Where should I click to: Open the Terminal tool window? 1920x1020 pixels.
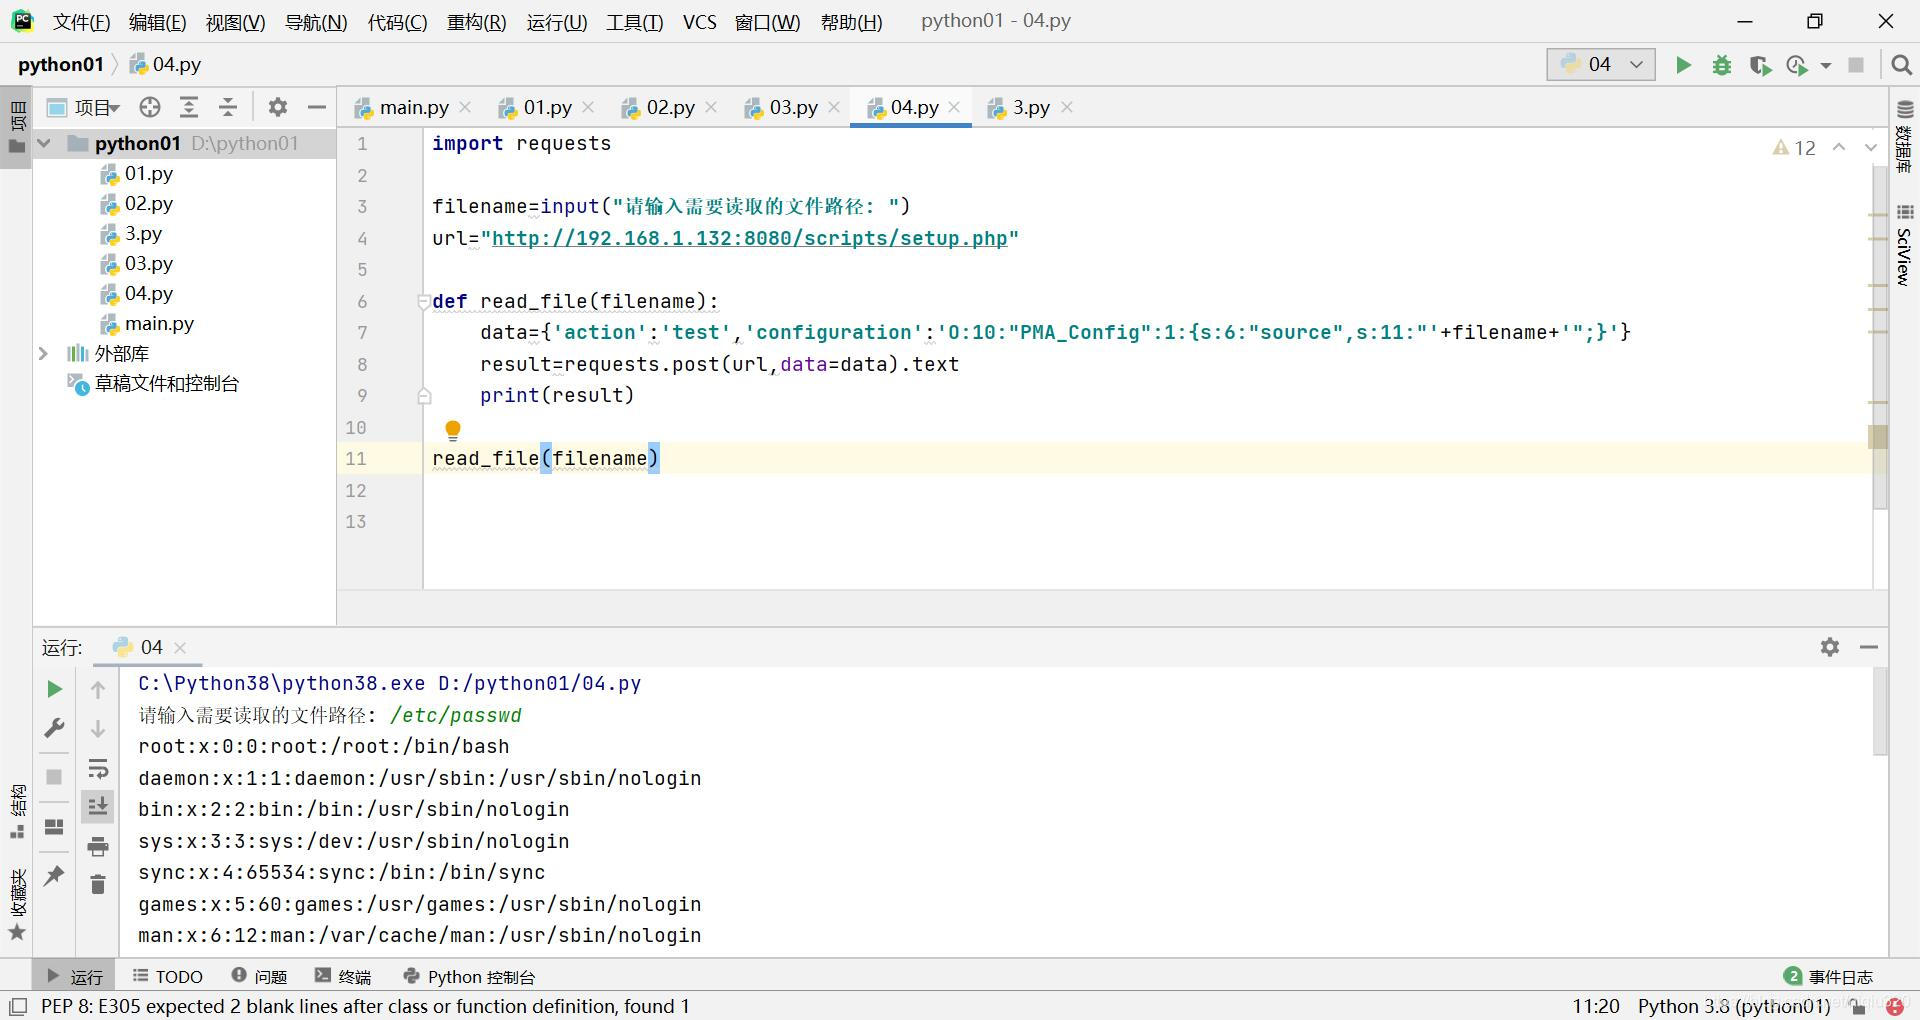coord(343,977)
